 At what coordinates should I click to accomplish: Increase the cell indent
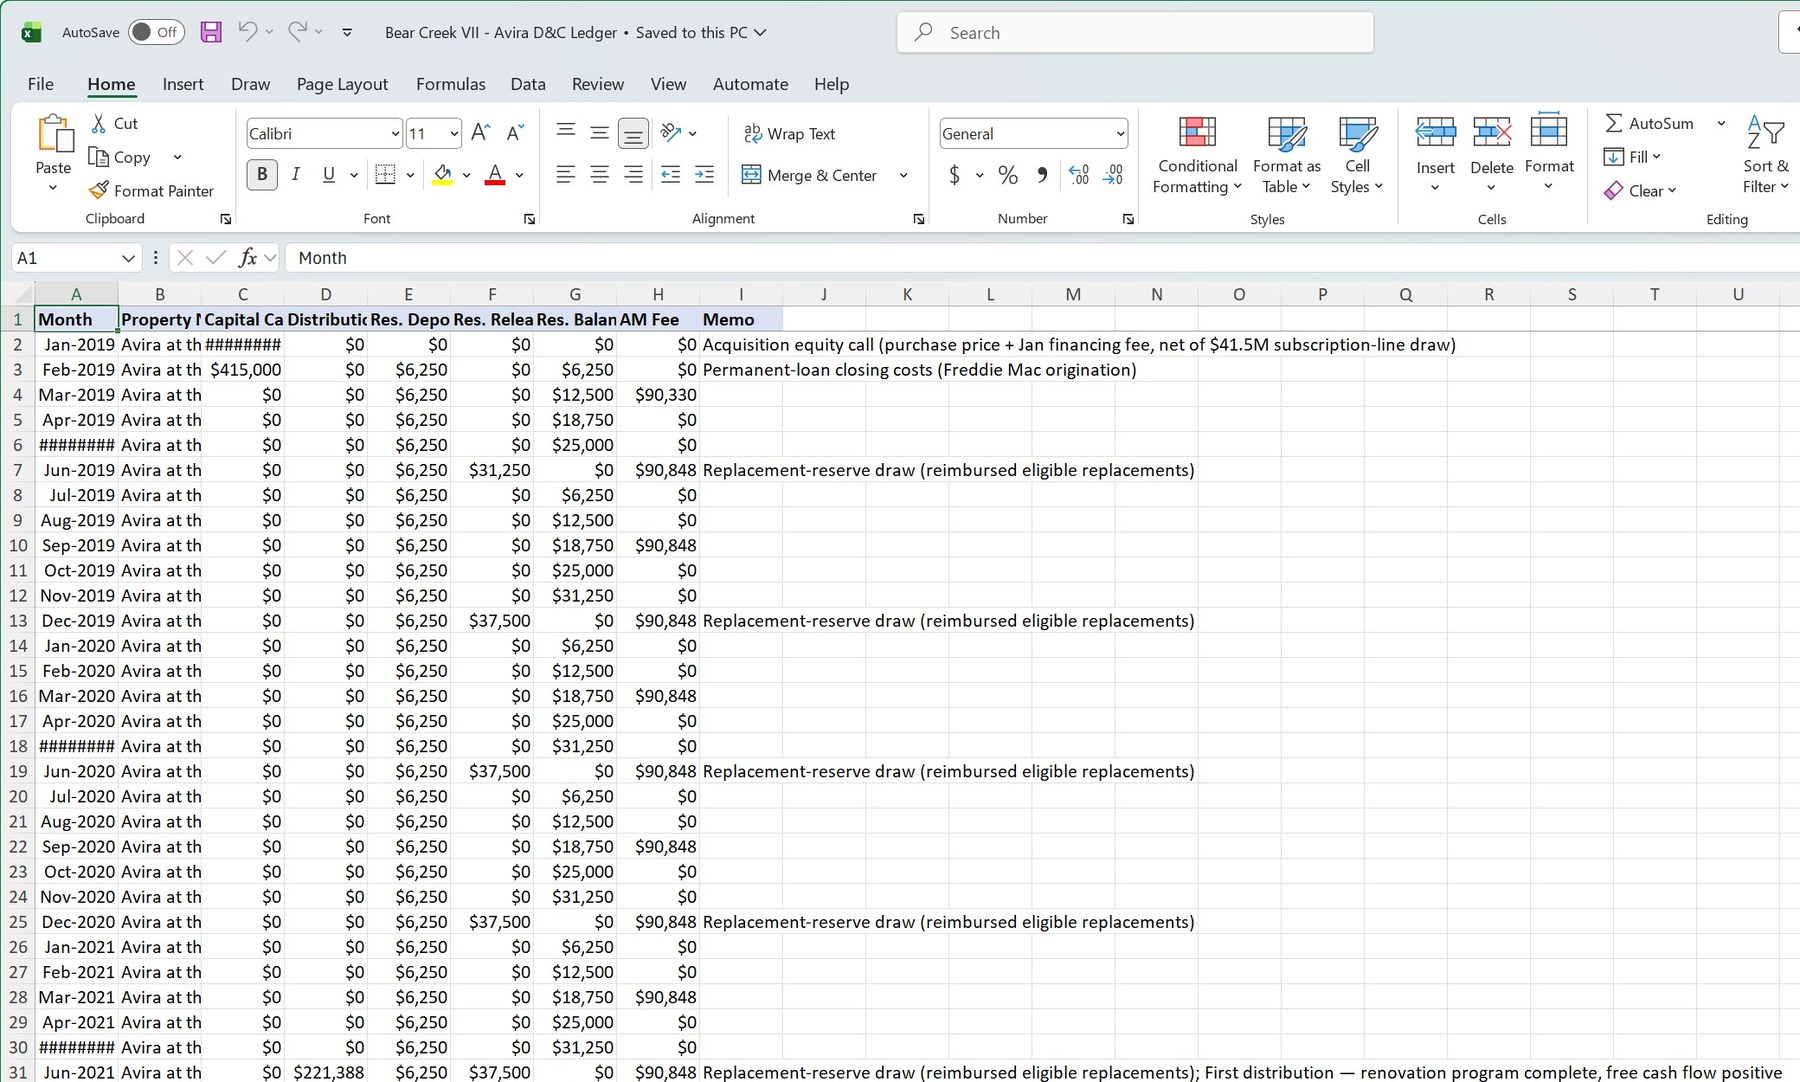pos(704,175)
